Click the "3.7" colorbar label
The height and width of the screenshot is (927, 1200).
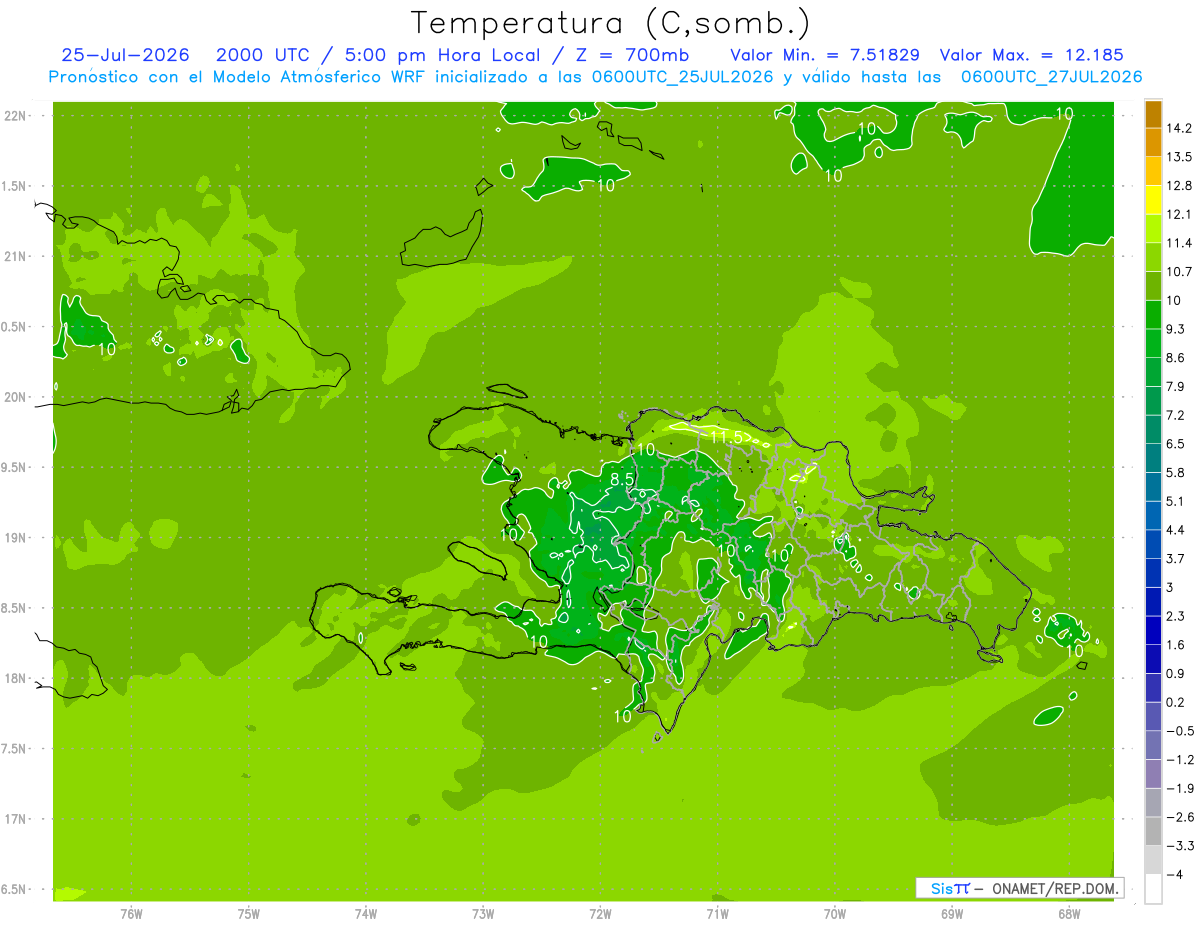tap(1175, 558)
